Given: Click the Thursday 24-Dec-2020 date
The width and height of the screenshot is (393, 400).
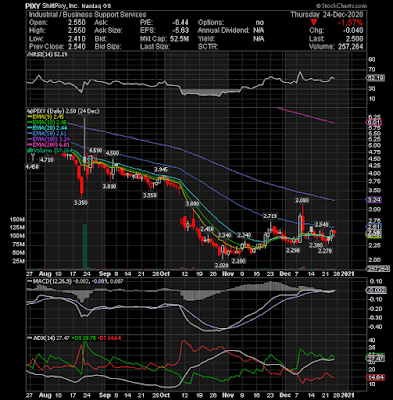Looking at the screenshot, I should (327, 15).
